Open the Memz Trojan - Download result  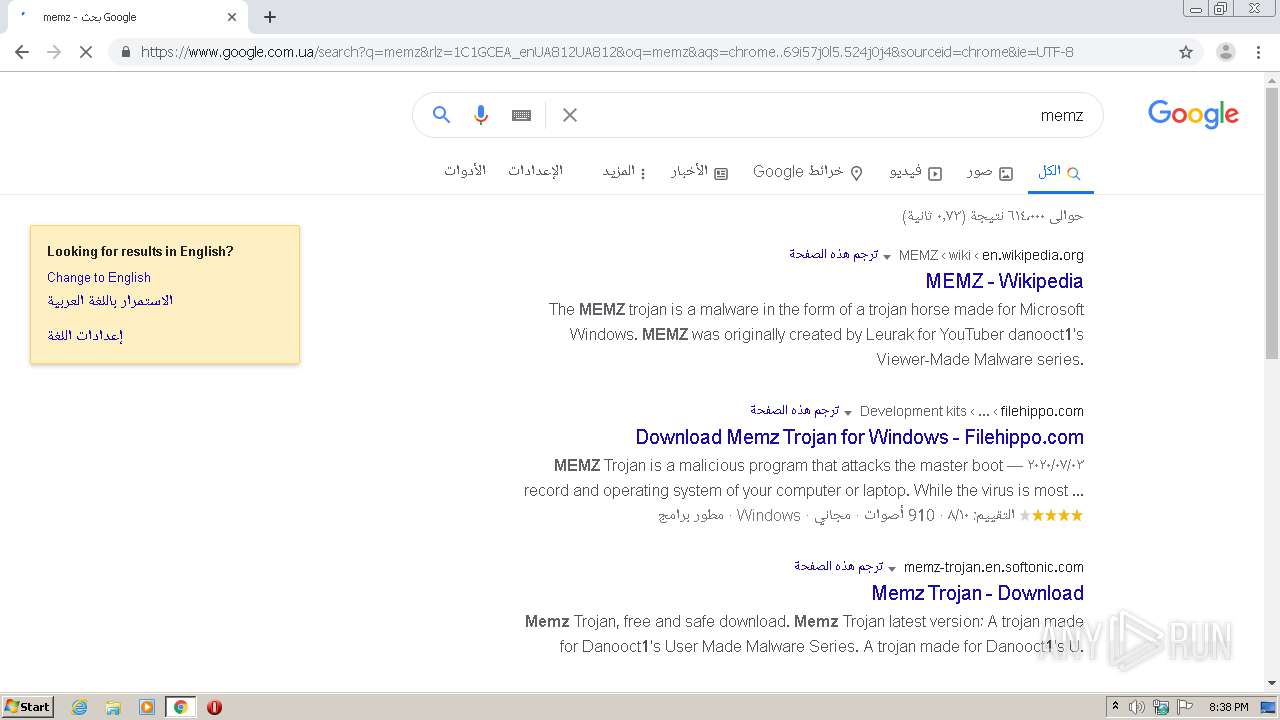click(977, 593)
